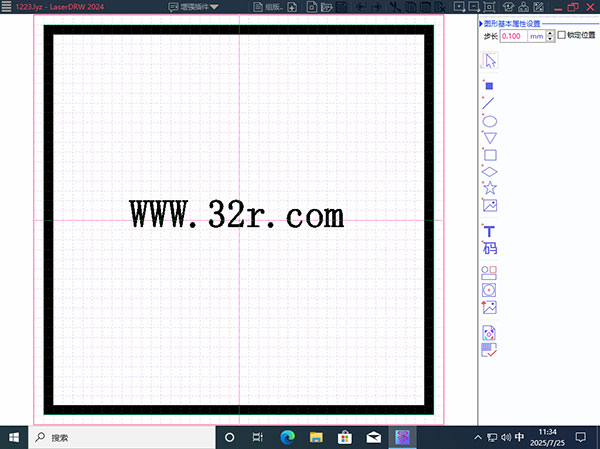Screen dimensions: 600x449
Task: Choose the ellipse shape tool
Action: click(x=490, y=121)
